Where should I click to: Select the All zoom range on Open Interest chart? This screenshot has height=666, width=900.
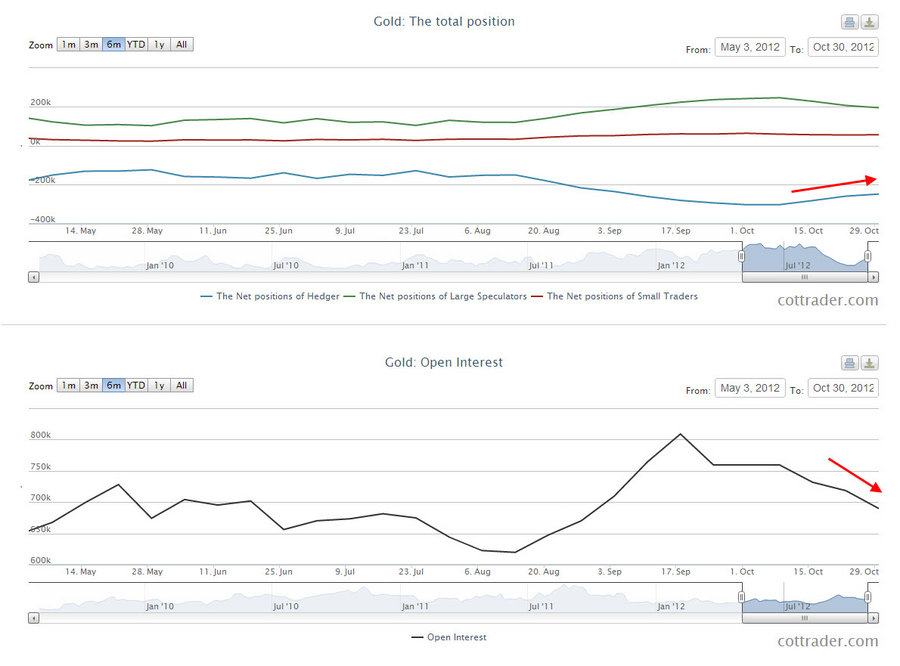pyautogui.click(x=181, y=385)
